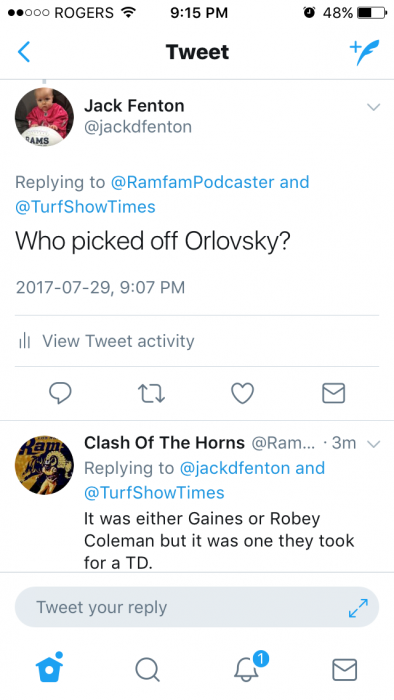Expand the reply composer with arrows icon
The image size is (394, 700).
tap(358, 608)
